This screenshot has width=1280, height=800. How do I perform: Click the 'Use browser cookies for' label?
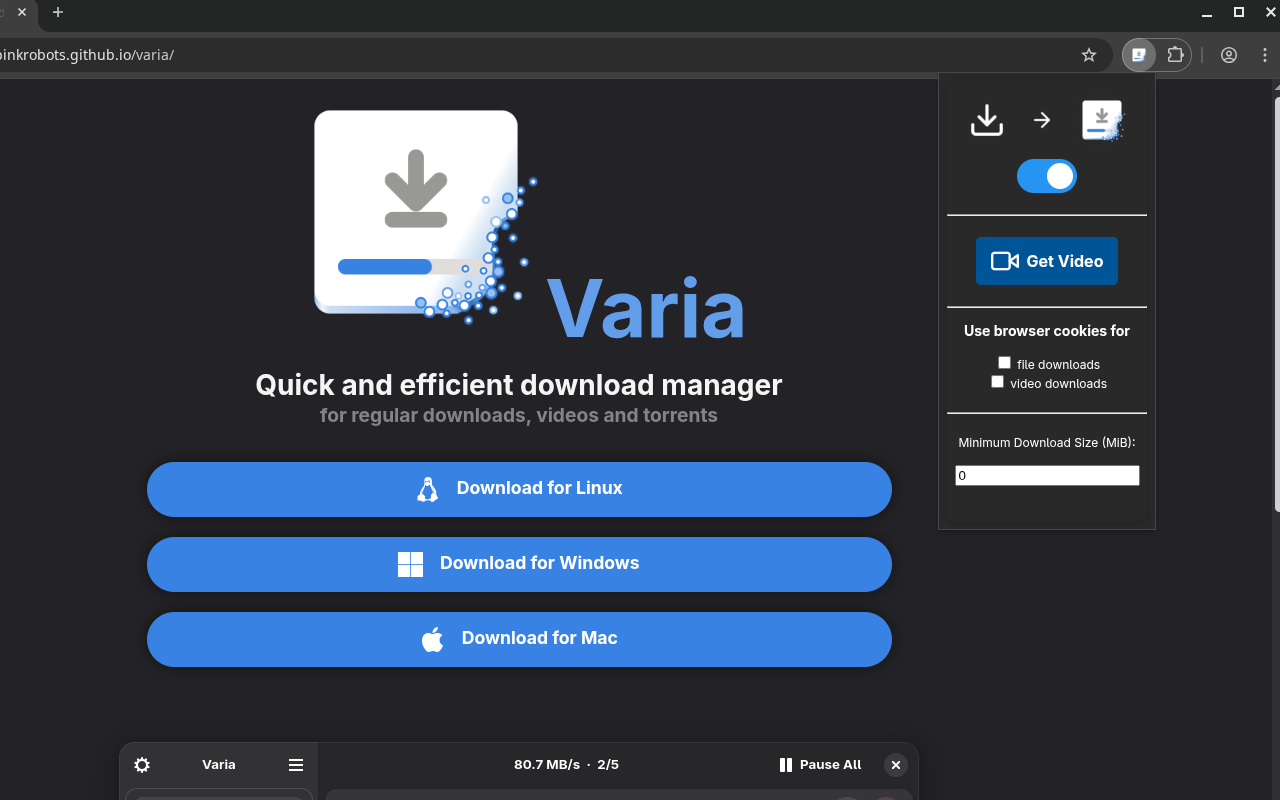click(x=1047, y=331)
